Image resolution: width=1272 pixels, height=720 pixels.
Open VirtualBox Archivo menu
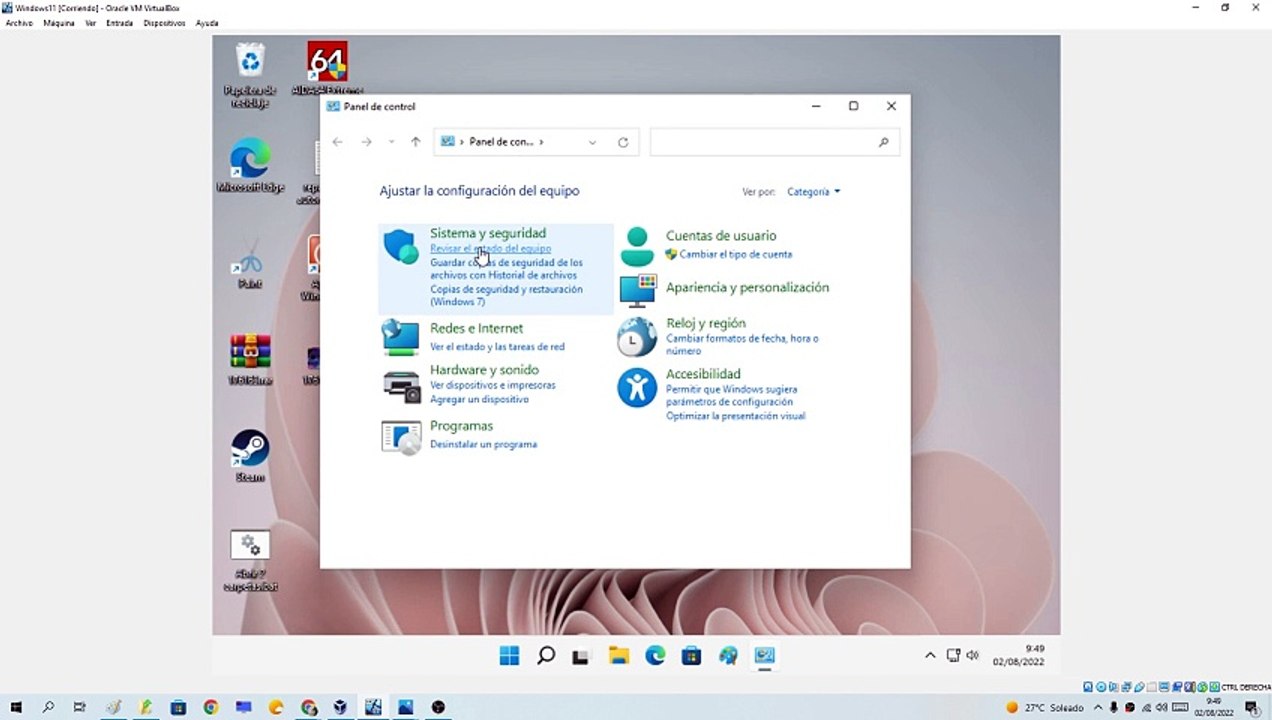pos(19,23)
